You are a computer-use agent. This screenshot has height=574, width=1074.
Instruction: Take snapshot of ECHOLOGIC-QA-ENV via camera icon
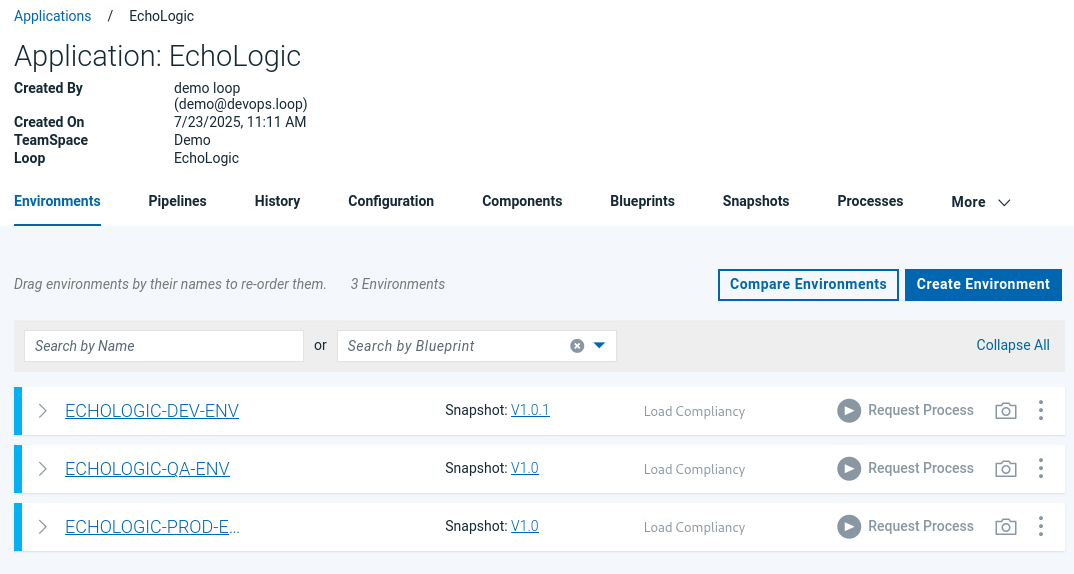1006,469
